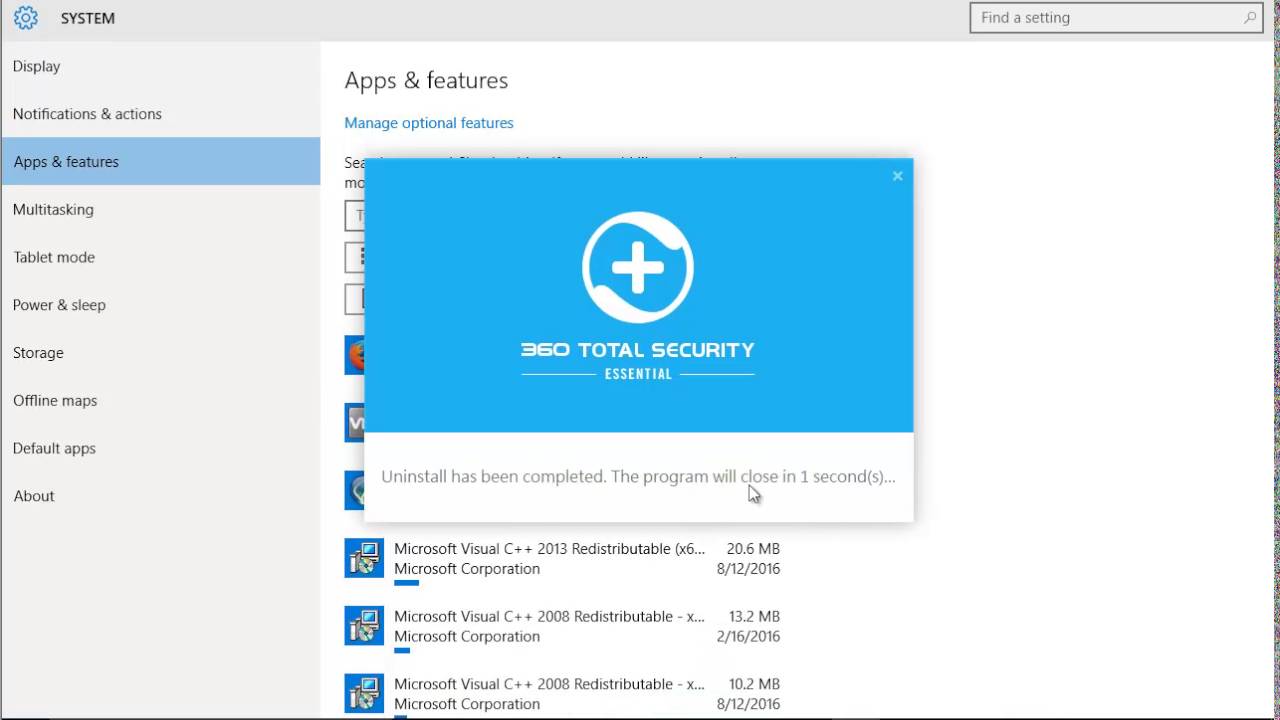
Task: Click the SYSTEM title text
Action: point(88,18)
